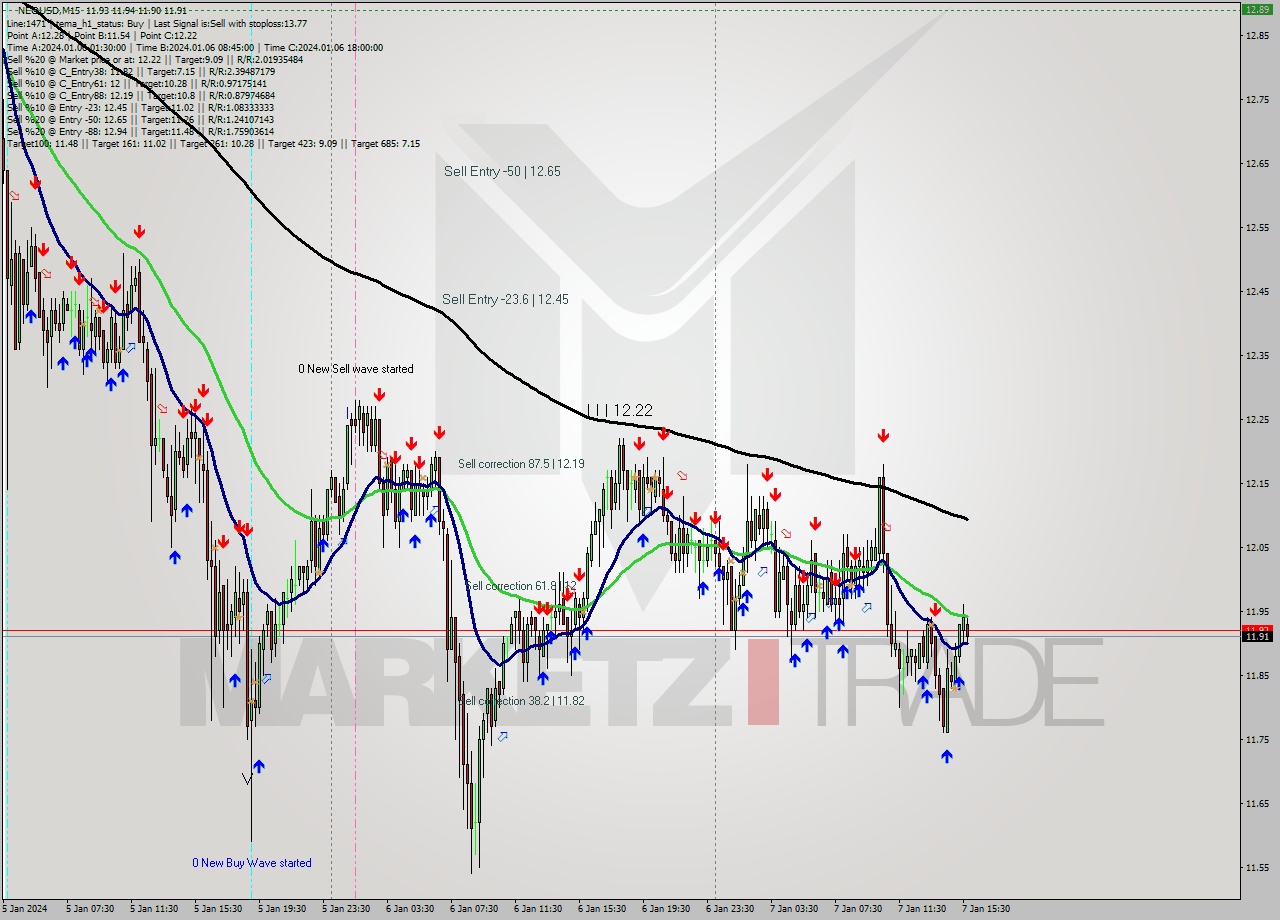Click 11.85 on the price axis
This screenshot has height=920, width=1280.
1257,676
